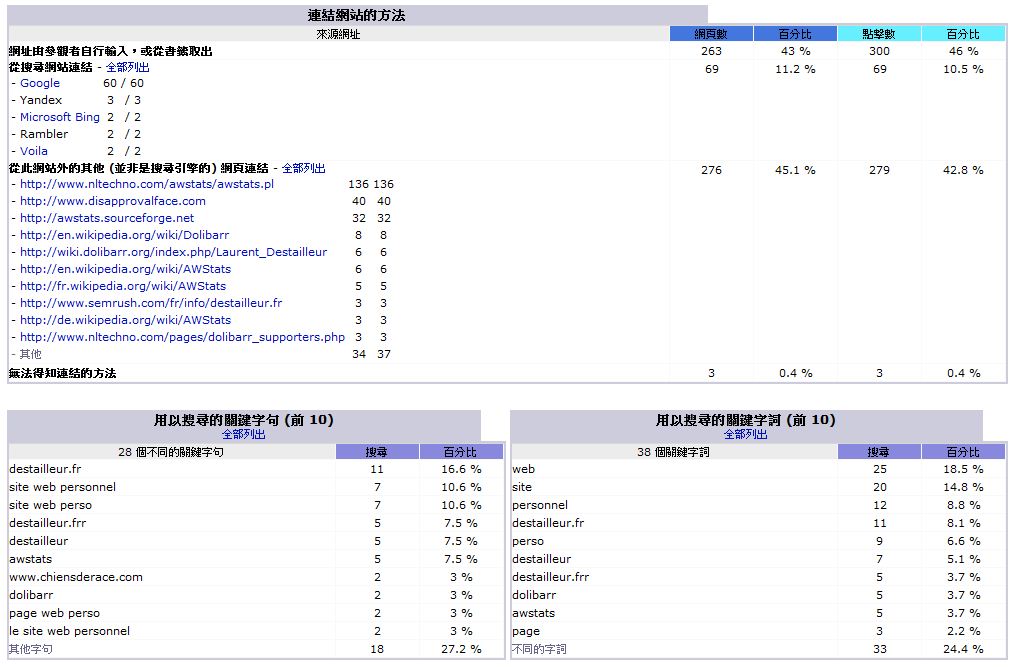Image resolution: width=1013 pixels, height=667 pixels.
Task: Open the wiki.dolibarr.org Laurent_Destailleur link
Action: pos(173,252)
